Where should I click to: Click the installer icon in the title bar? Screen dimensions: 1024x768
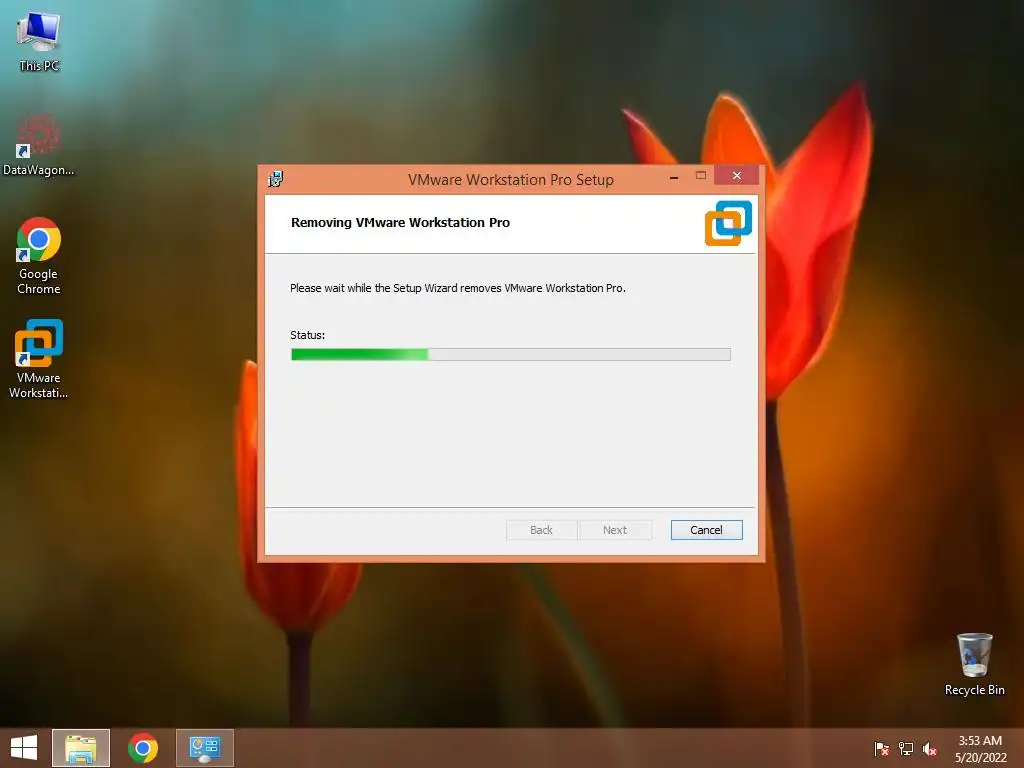pos(276,179)
